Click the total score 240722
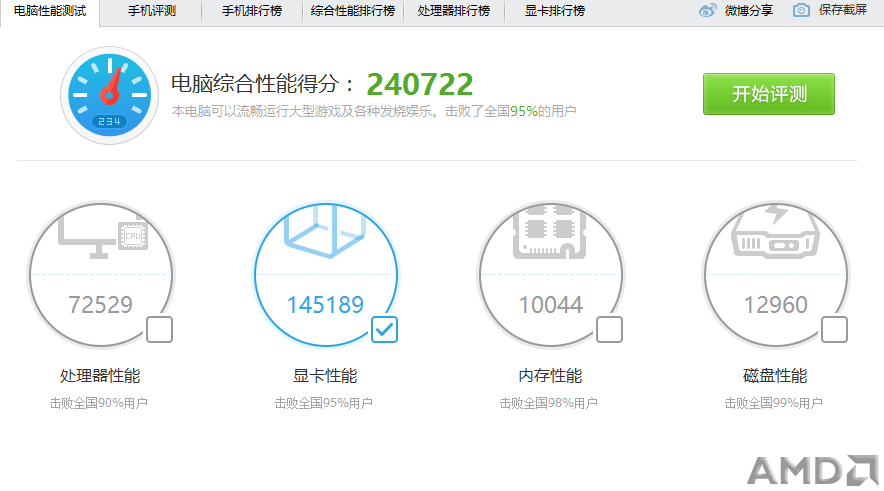Viewport: 884px width, 491px height. tap(419, 85)
